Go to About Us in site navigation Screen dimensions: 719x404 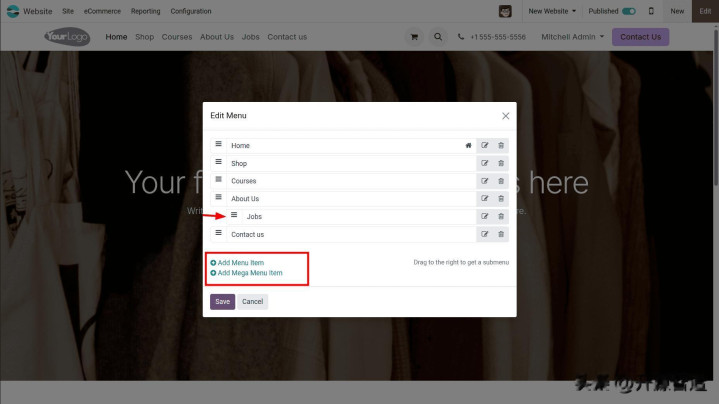(217, 37)
